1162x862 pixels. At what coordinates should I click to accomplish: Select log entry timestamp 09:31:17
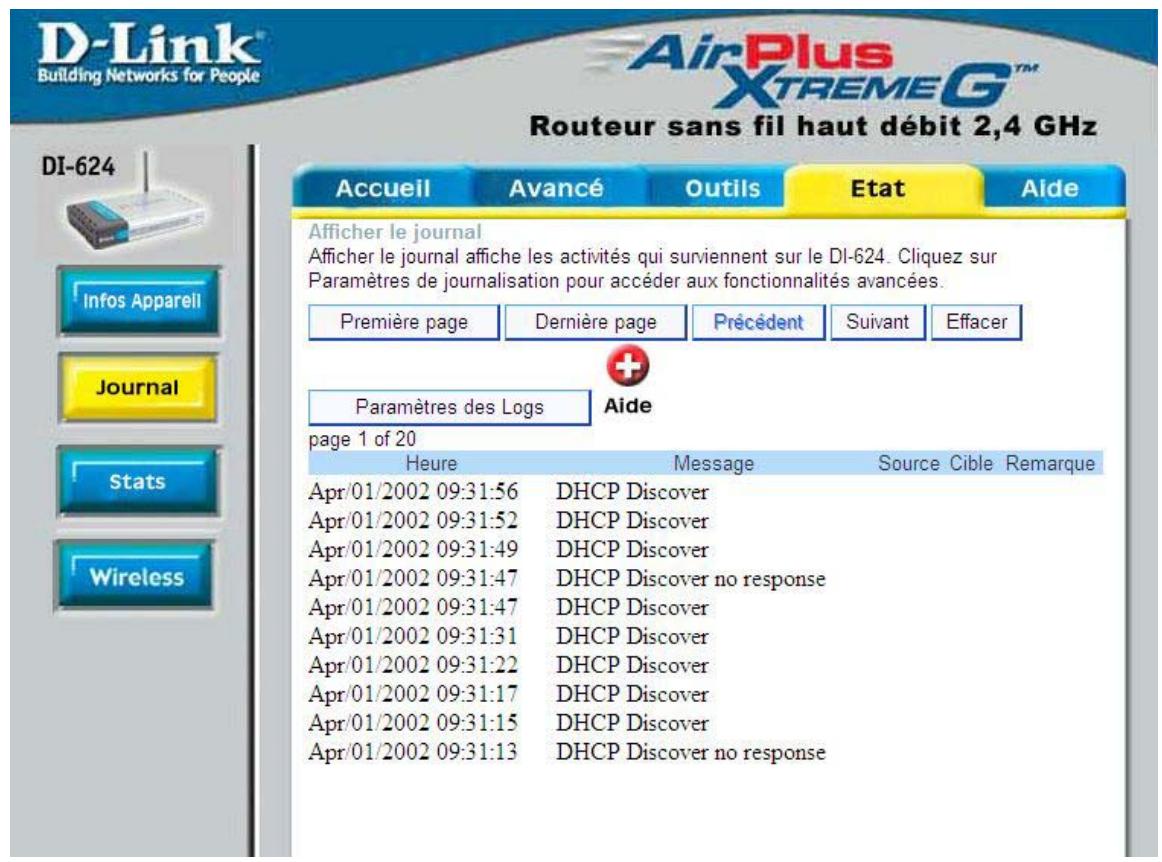pyautogui.click(x=413, y=694)
